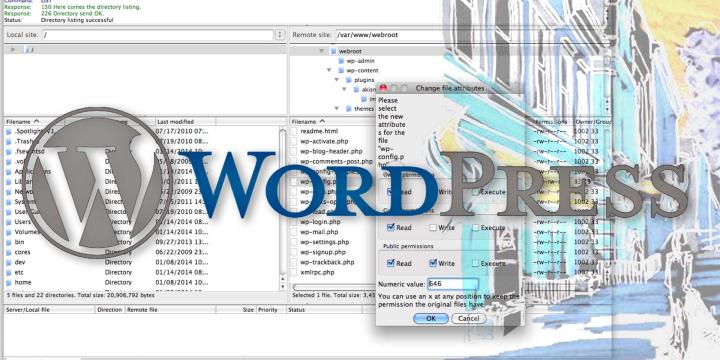
Task: Select the wp-admin folder icon
Action: click(x=341, y=61)
